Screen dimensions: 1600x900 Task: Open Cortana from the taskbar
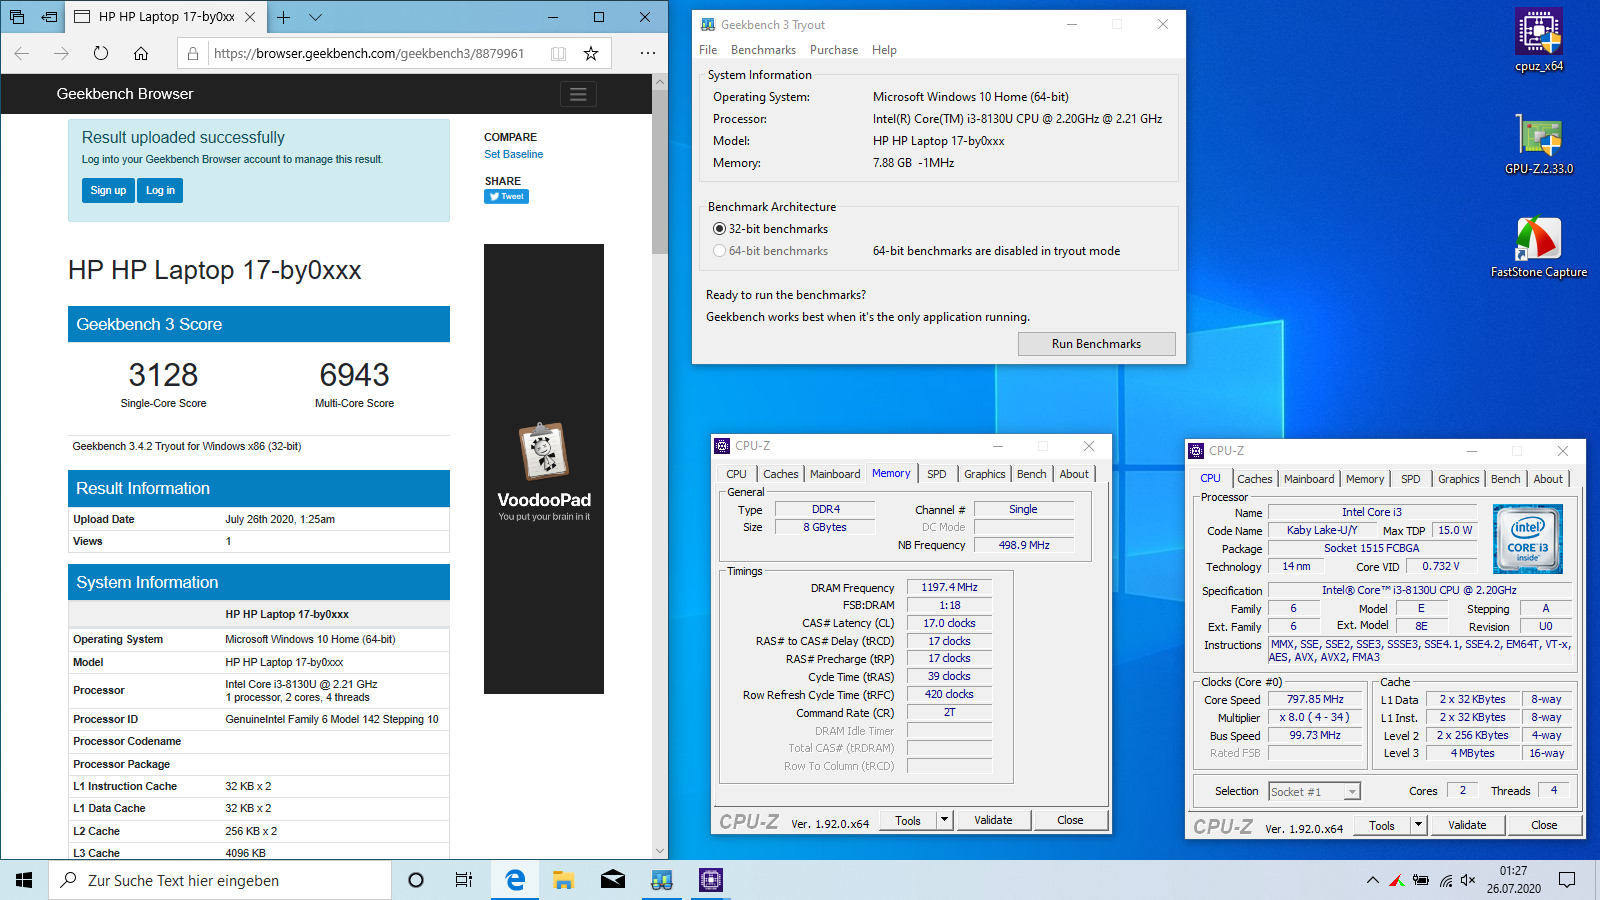tap(416, 880)
